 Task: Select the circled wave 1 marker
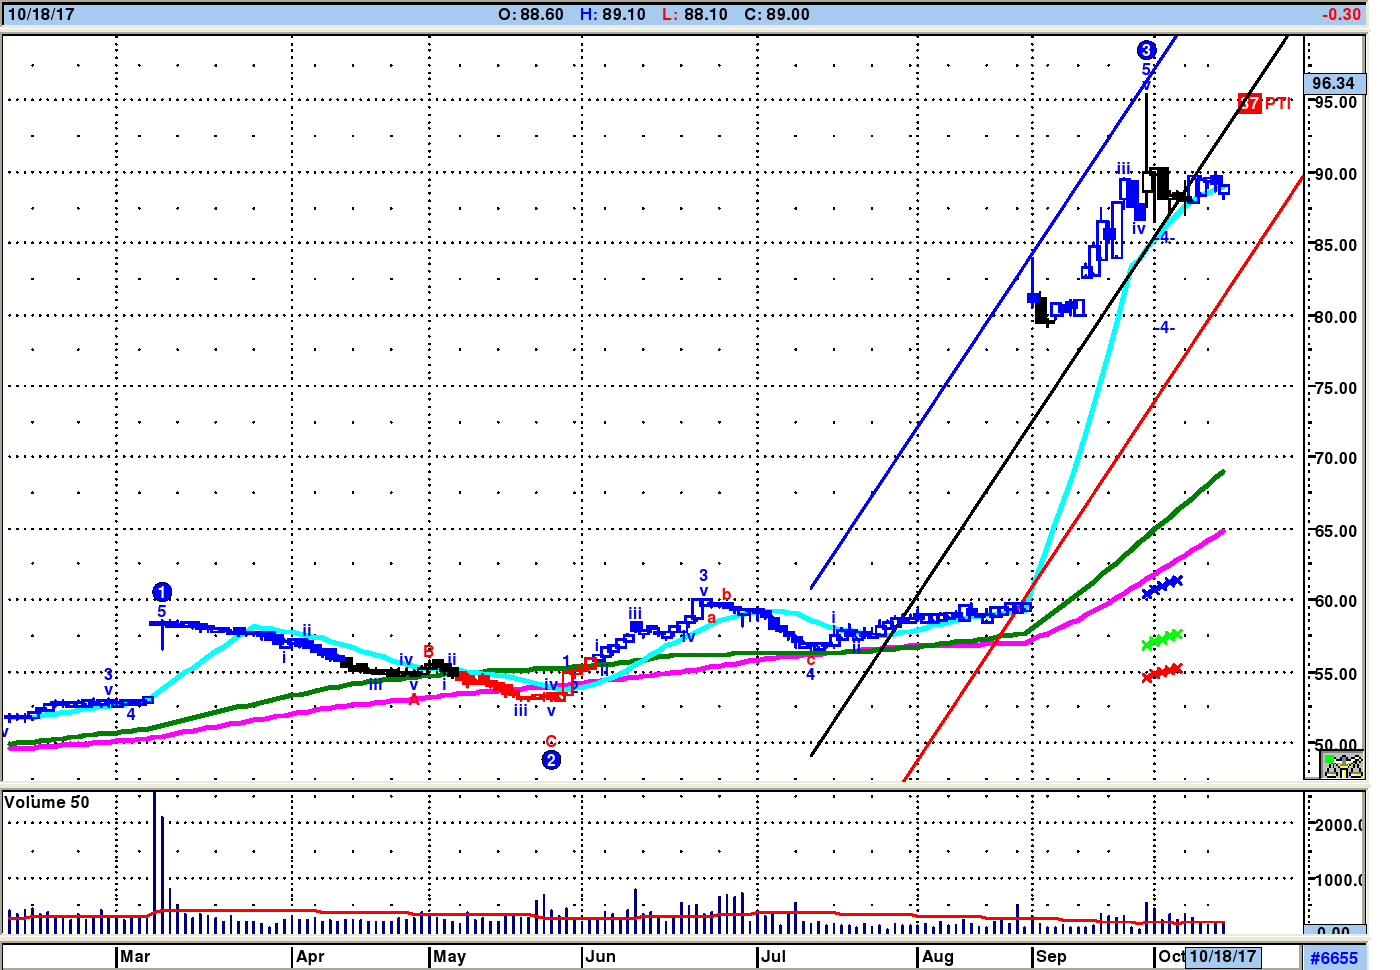click(162, 592)
